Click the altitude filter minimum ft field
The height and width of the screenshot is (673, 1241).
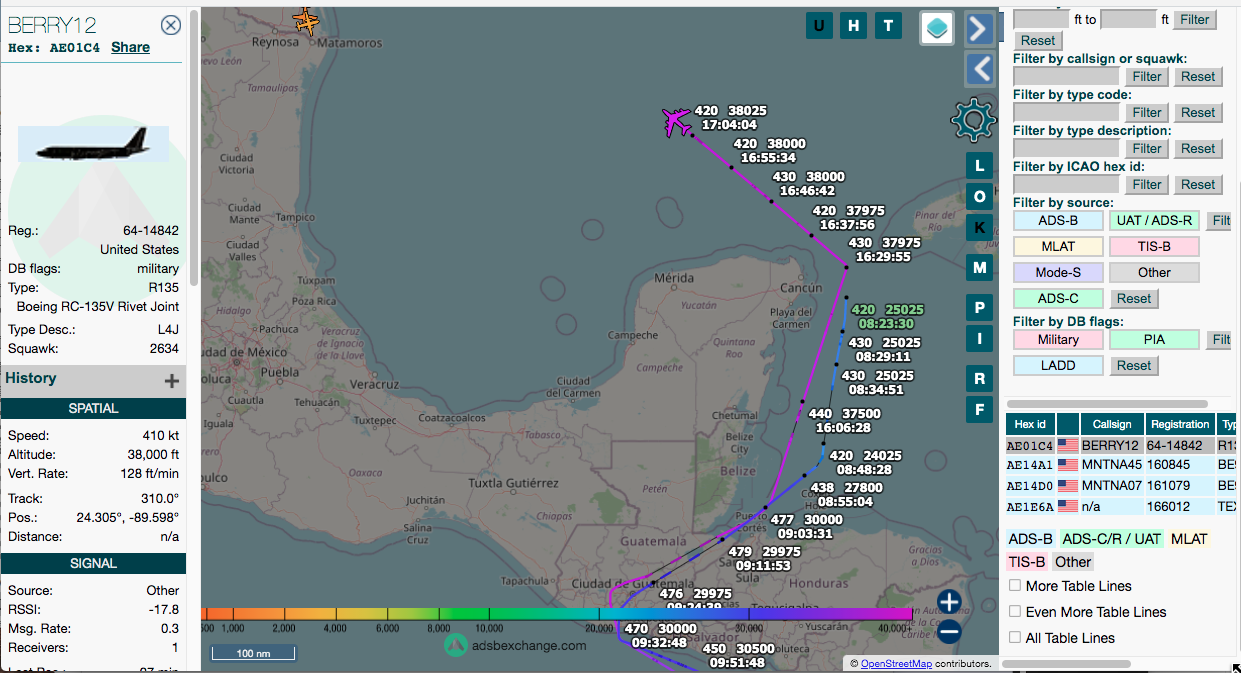[1041, 19]
